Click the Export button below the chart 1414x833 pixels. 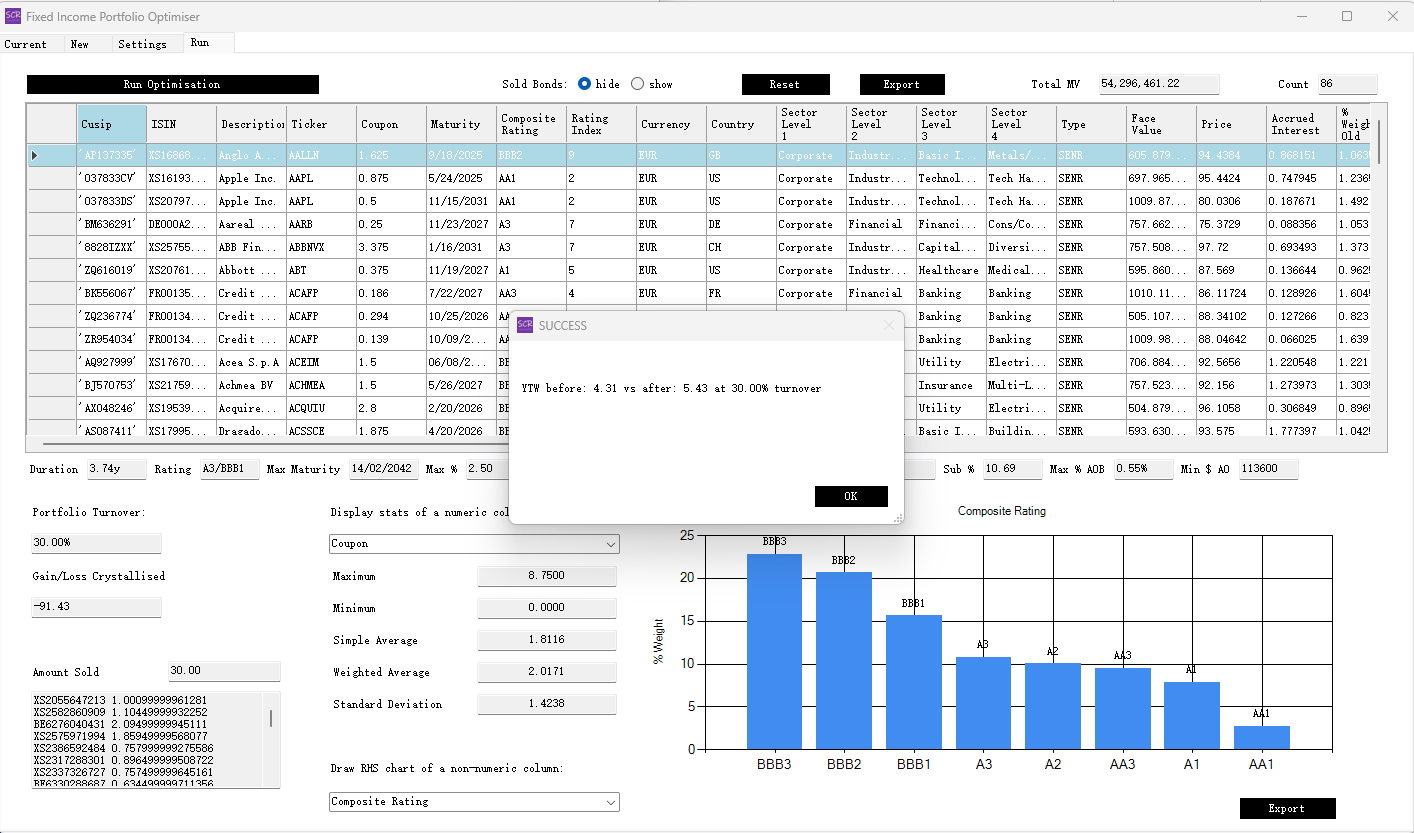1286,808
